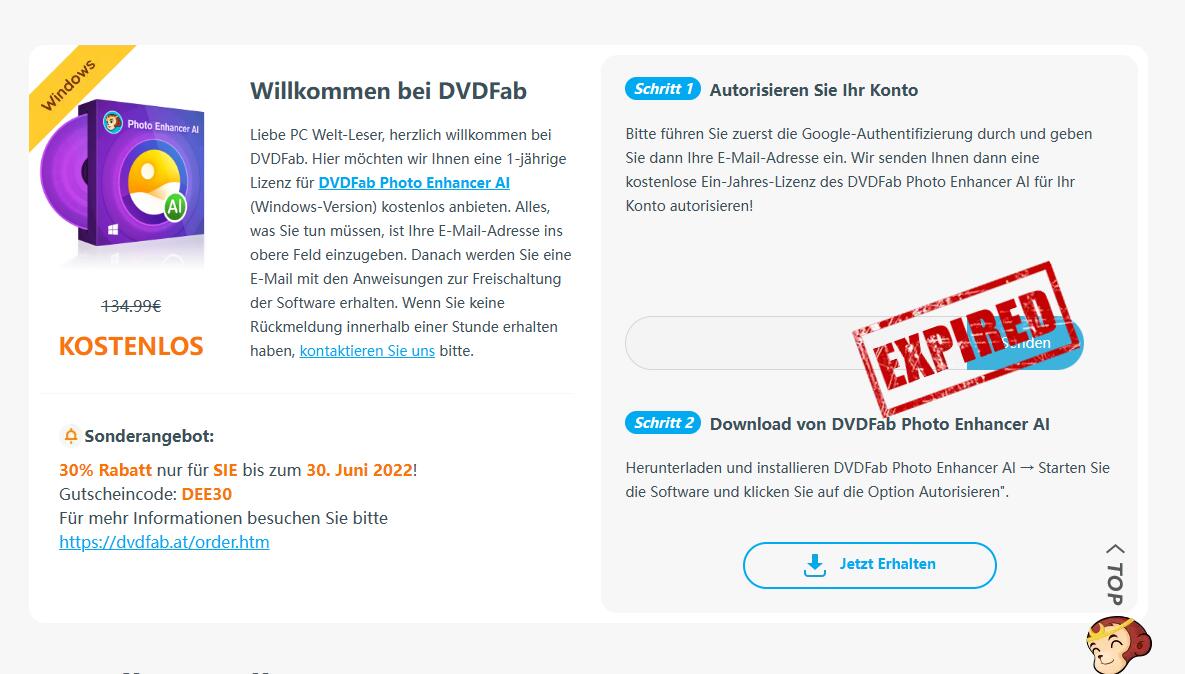Open the DVDFab Photo Enhancer AI link
Image resolution: width=1185 pixels, height=674 pixels.
[x=414, y=183]
